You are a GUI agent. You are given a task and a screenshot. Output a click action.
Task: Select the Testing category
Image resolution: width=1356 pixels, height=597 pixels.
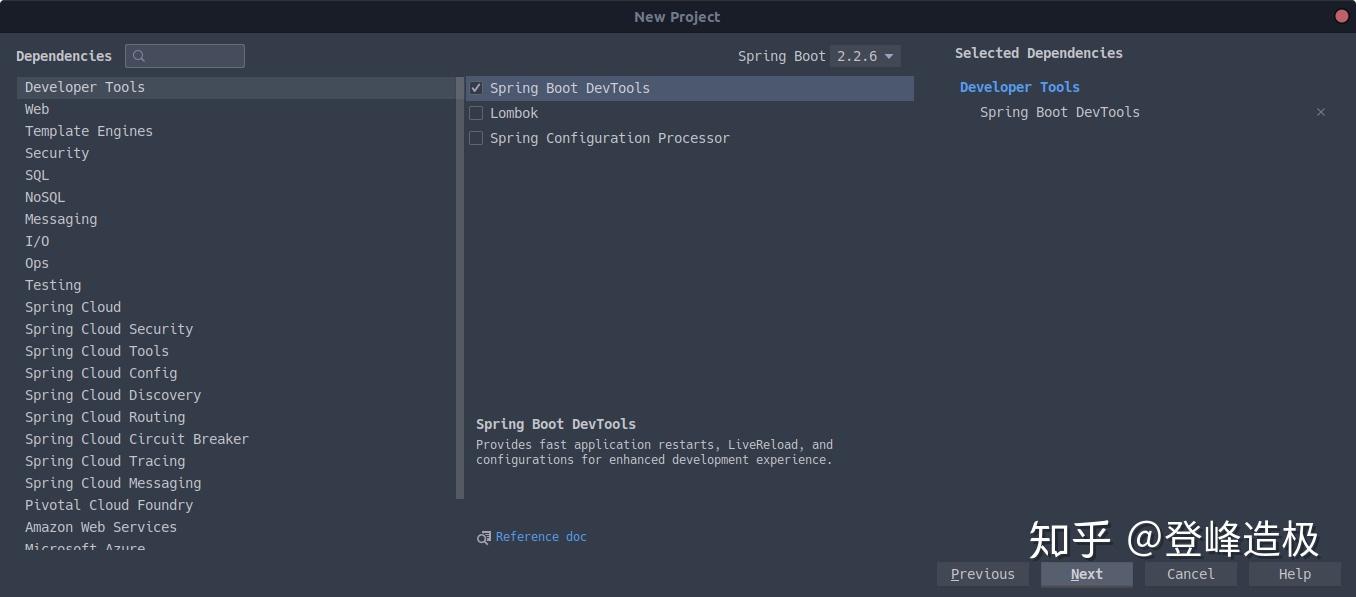[x=53, y=285]
